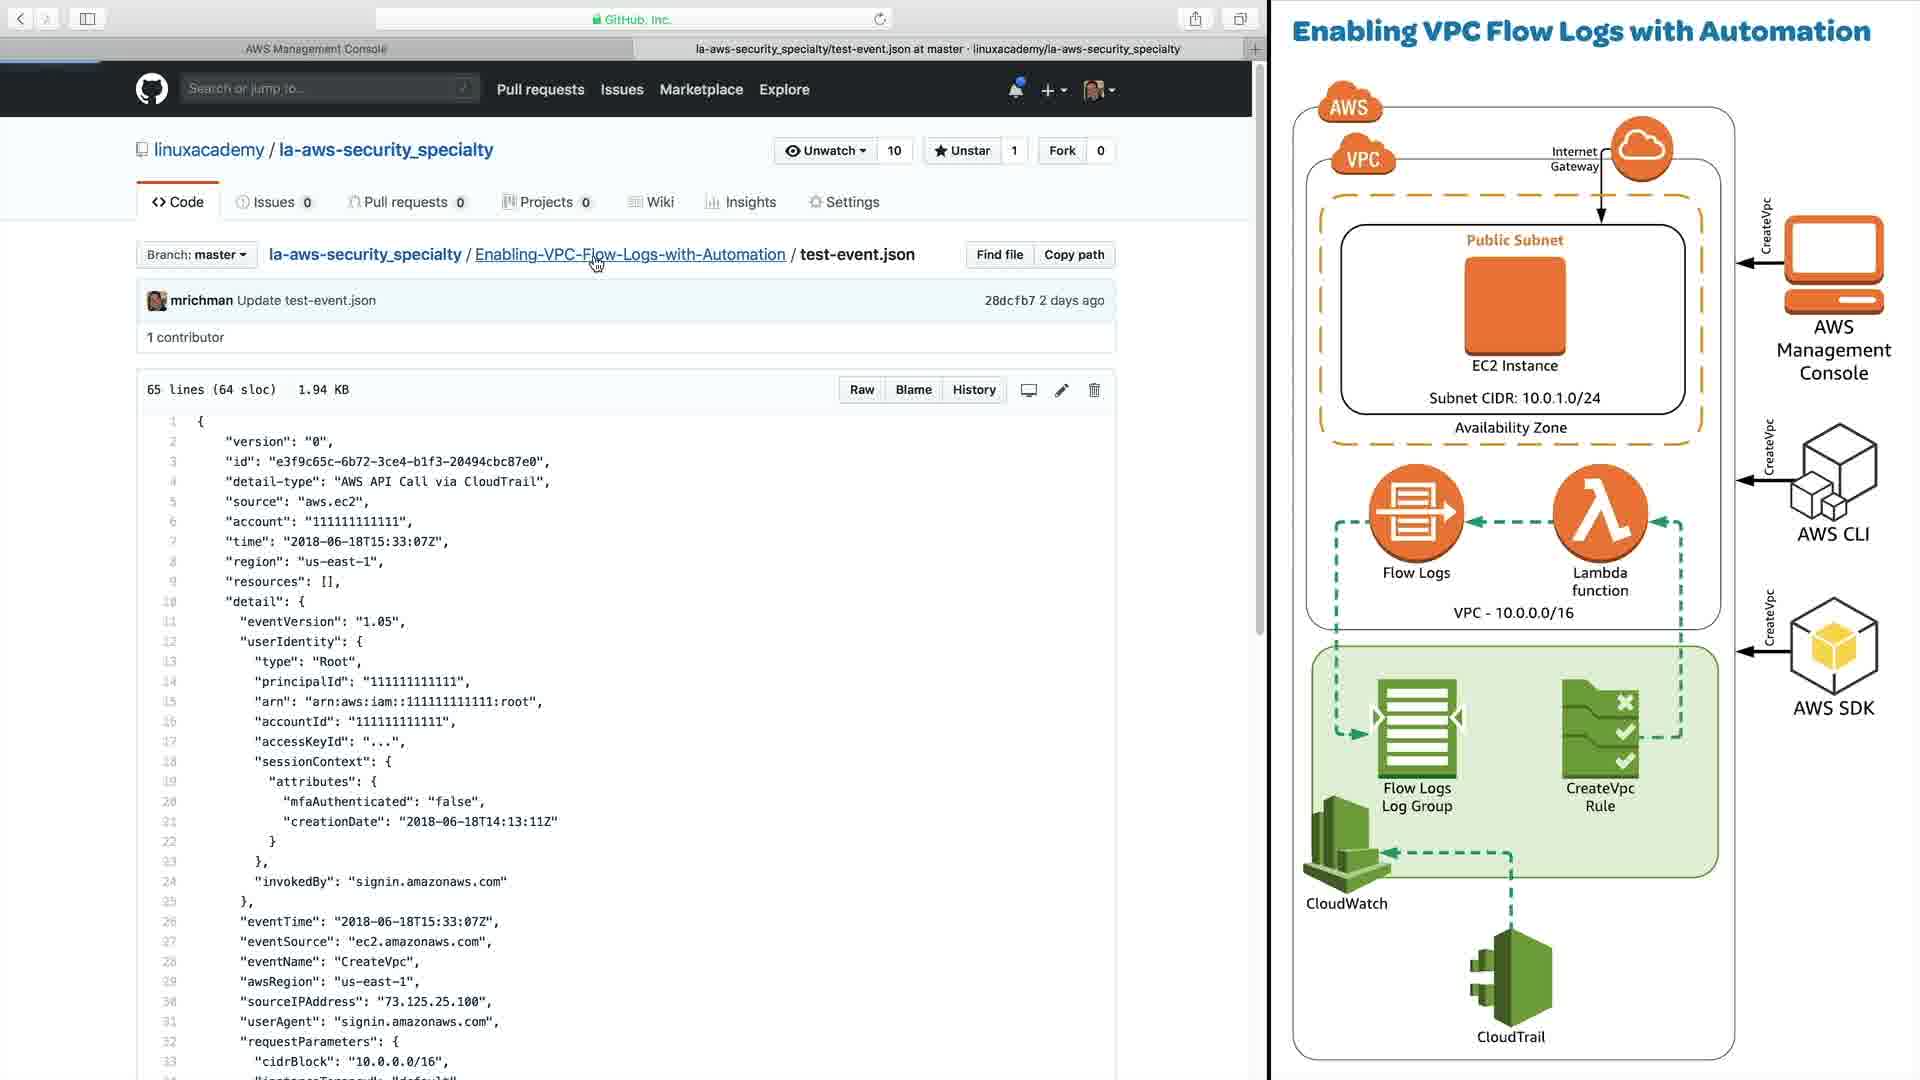This screenshot has height=1080, width=1920.
Task: Focus the Search or jump to field
Action: click(x=320, y=89)
